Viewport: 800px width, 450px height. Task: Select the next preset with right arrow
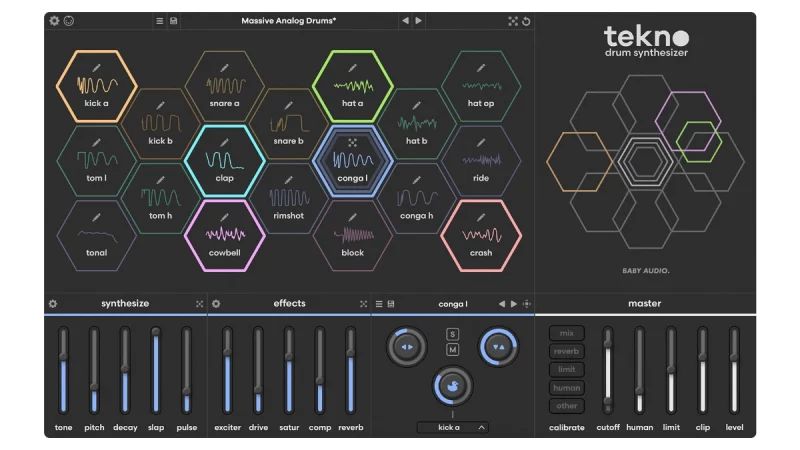(x=418, y=20)
